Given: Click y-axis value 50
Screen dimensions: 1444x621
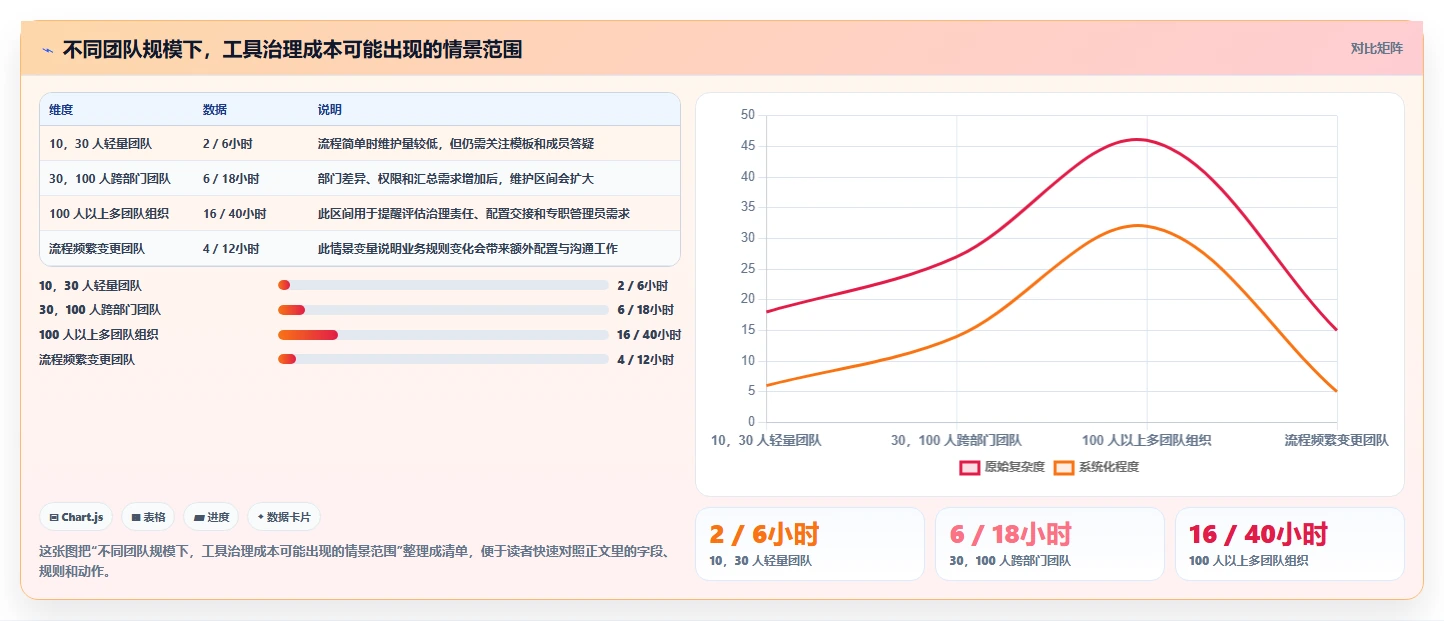Looking at the screenshot, I should [748, 115].
